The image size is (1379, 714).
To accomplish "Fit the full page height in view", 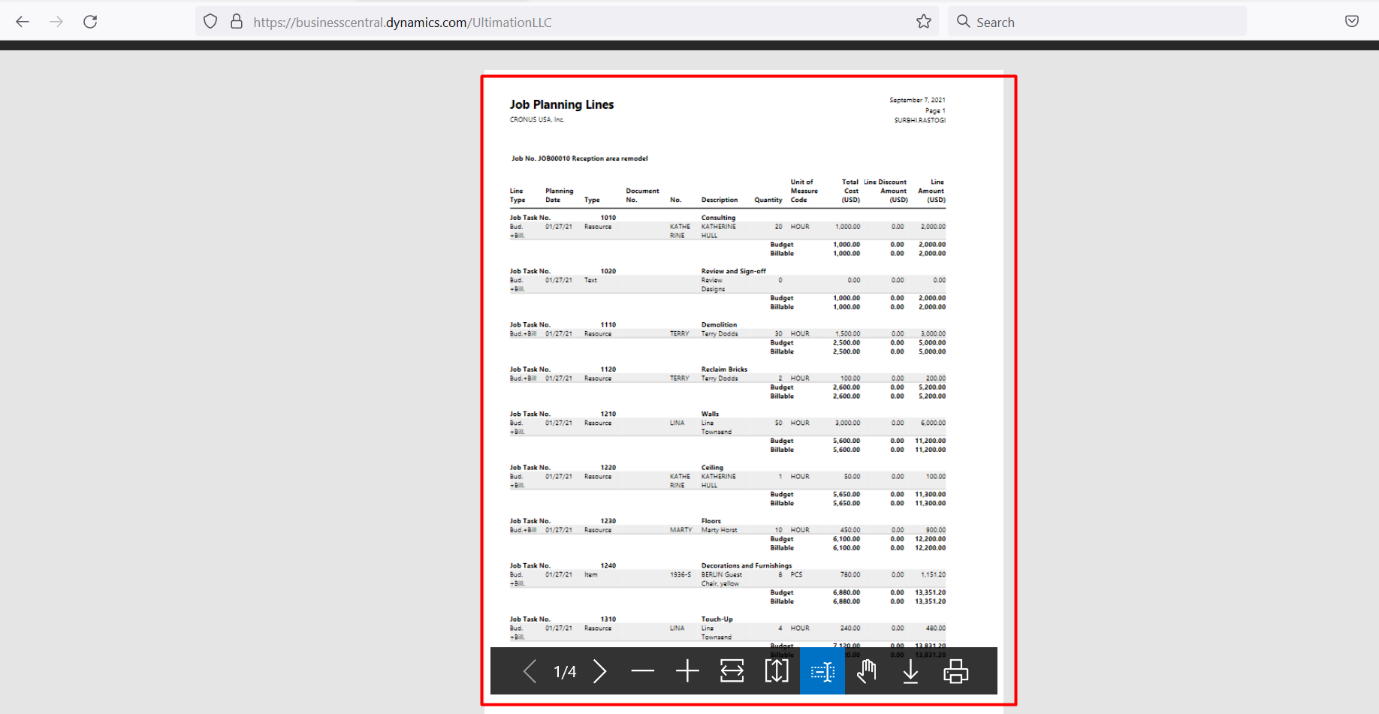I will (776, 671).
